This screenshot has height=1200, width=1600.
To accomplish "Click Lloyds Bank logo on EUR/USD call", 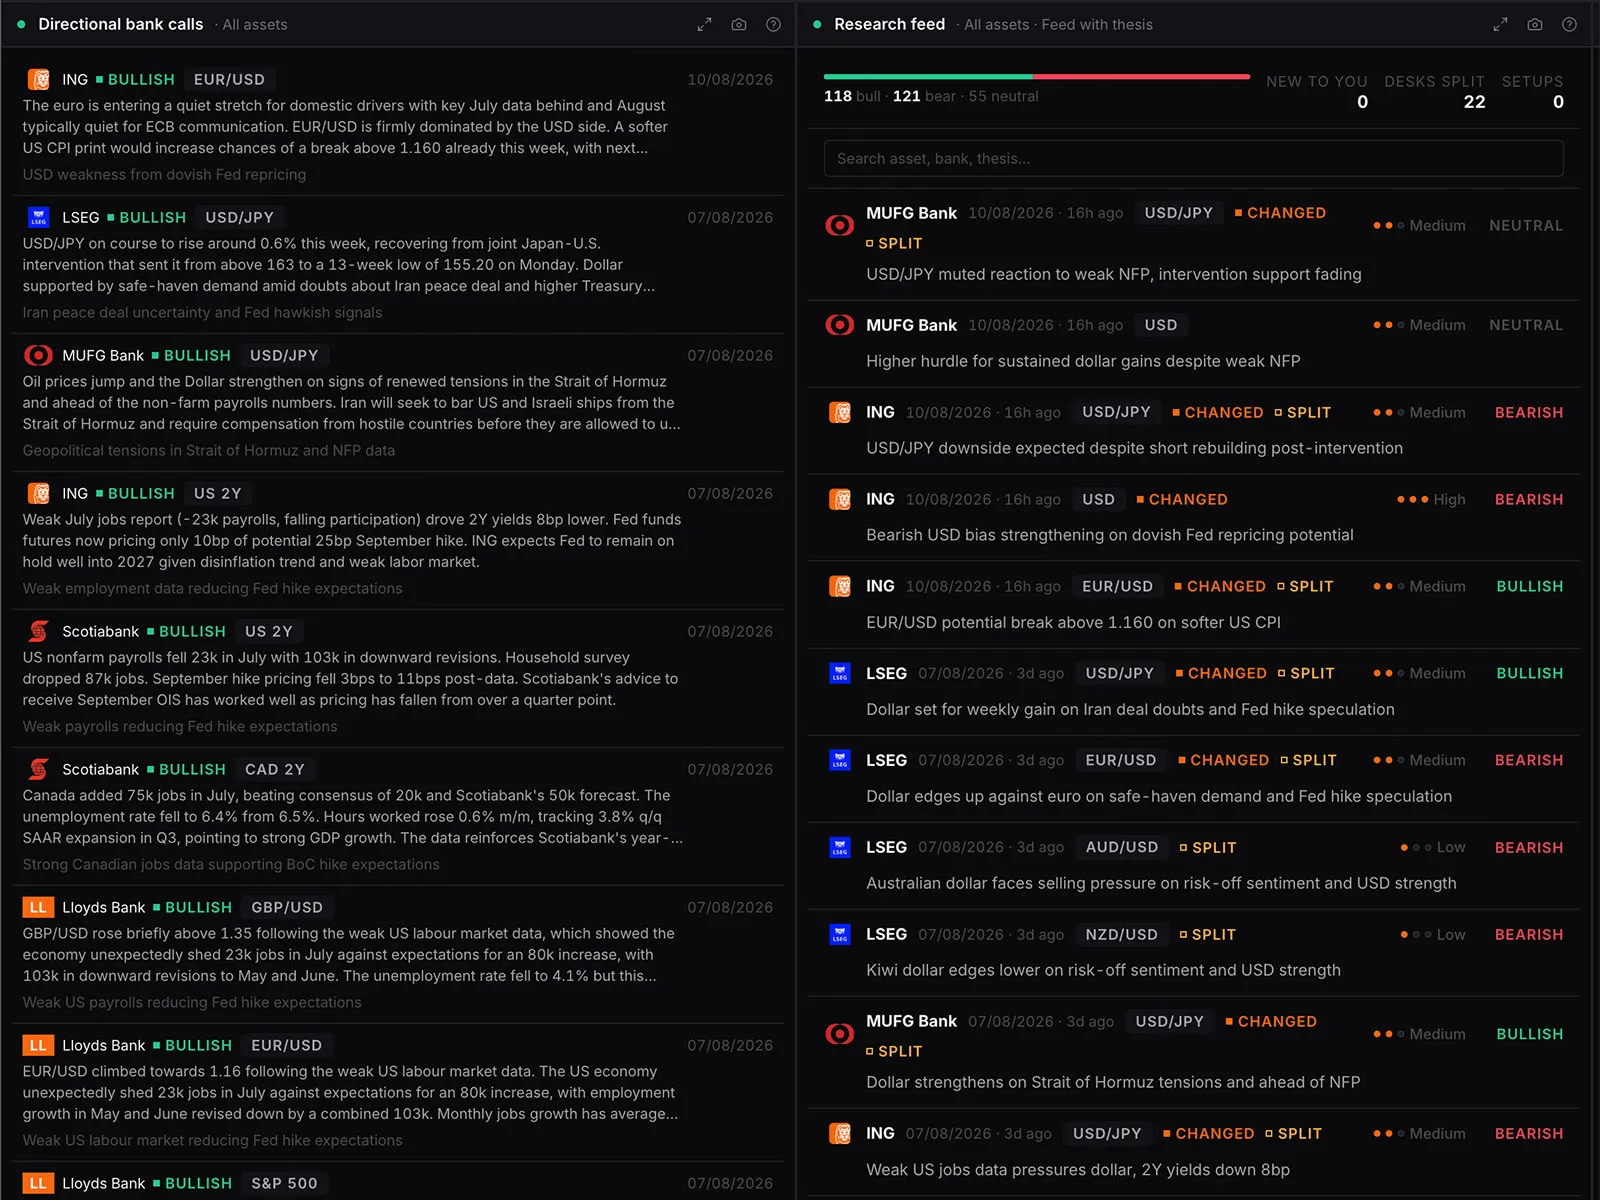I will (x=38, y=1045).
